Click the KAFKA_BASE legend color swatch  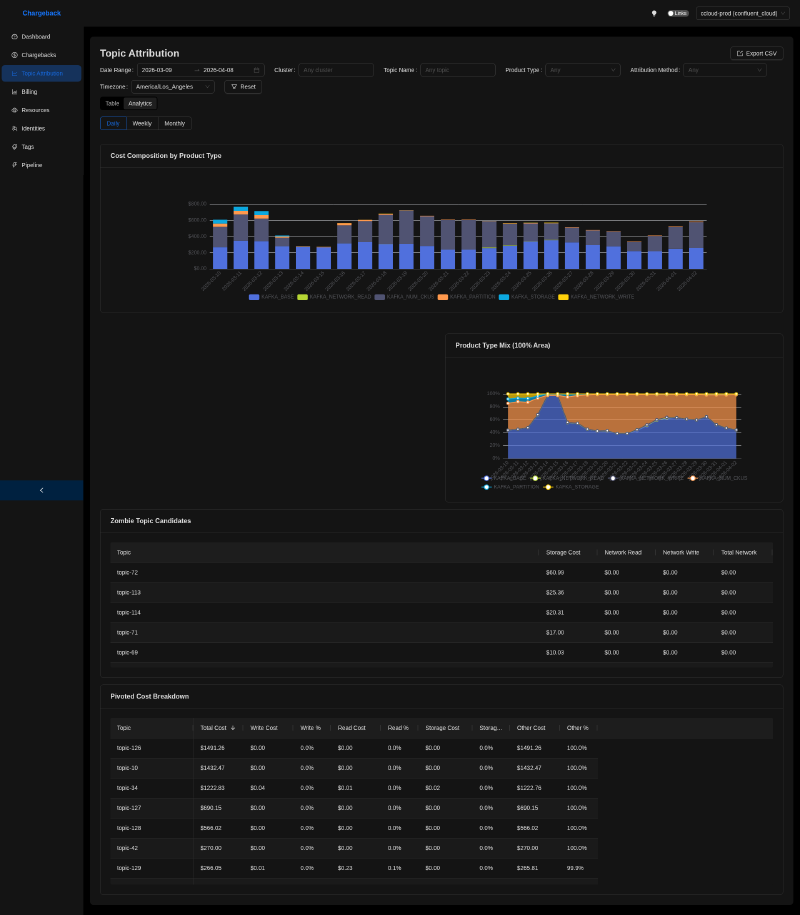[253, 296]
